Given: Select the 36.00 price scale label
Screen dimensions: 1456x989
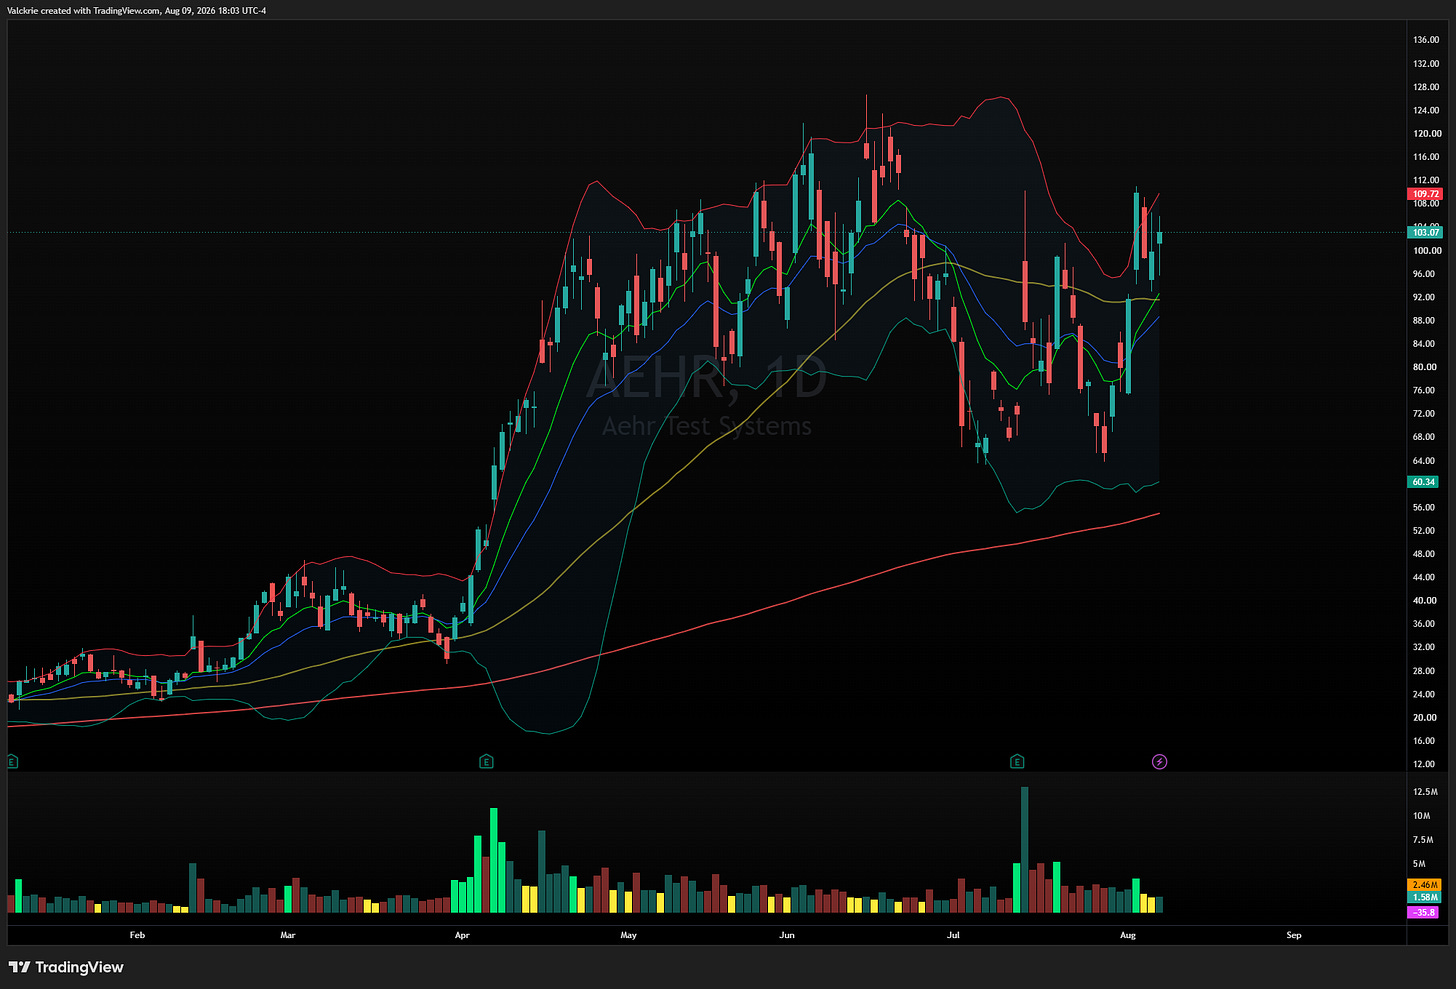Looking at the screenshot, I should [x=1424, y=624].
